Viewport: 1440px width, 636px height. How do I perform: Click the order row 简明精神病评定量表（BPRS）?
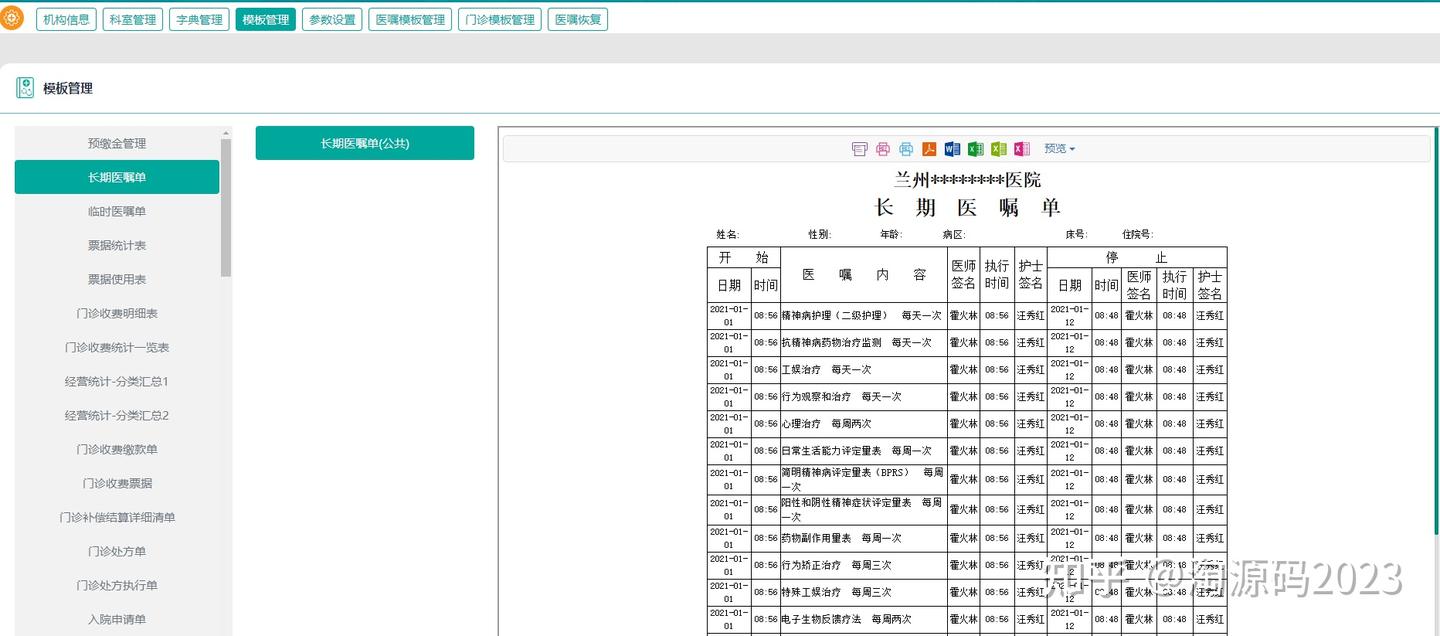863,479
